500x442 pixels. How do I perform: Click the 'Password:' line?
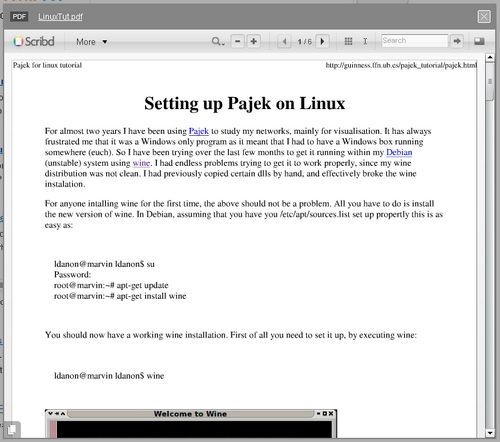(x=72, y=275)
